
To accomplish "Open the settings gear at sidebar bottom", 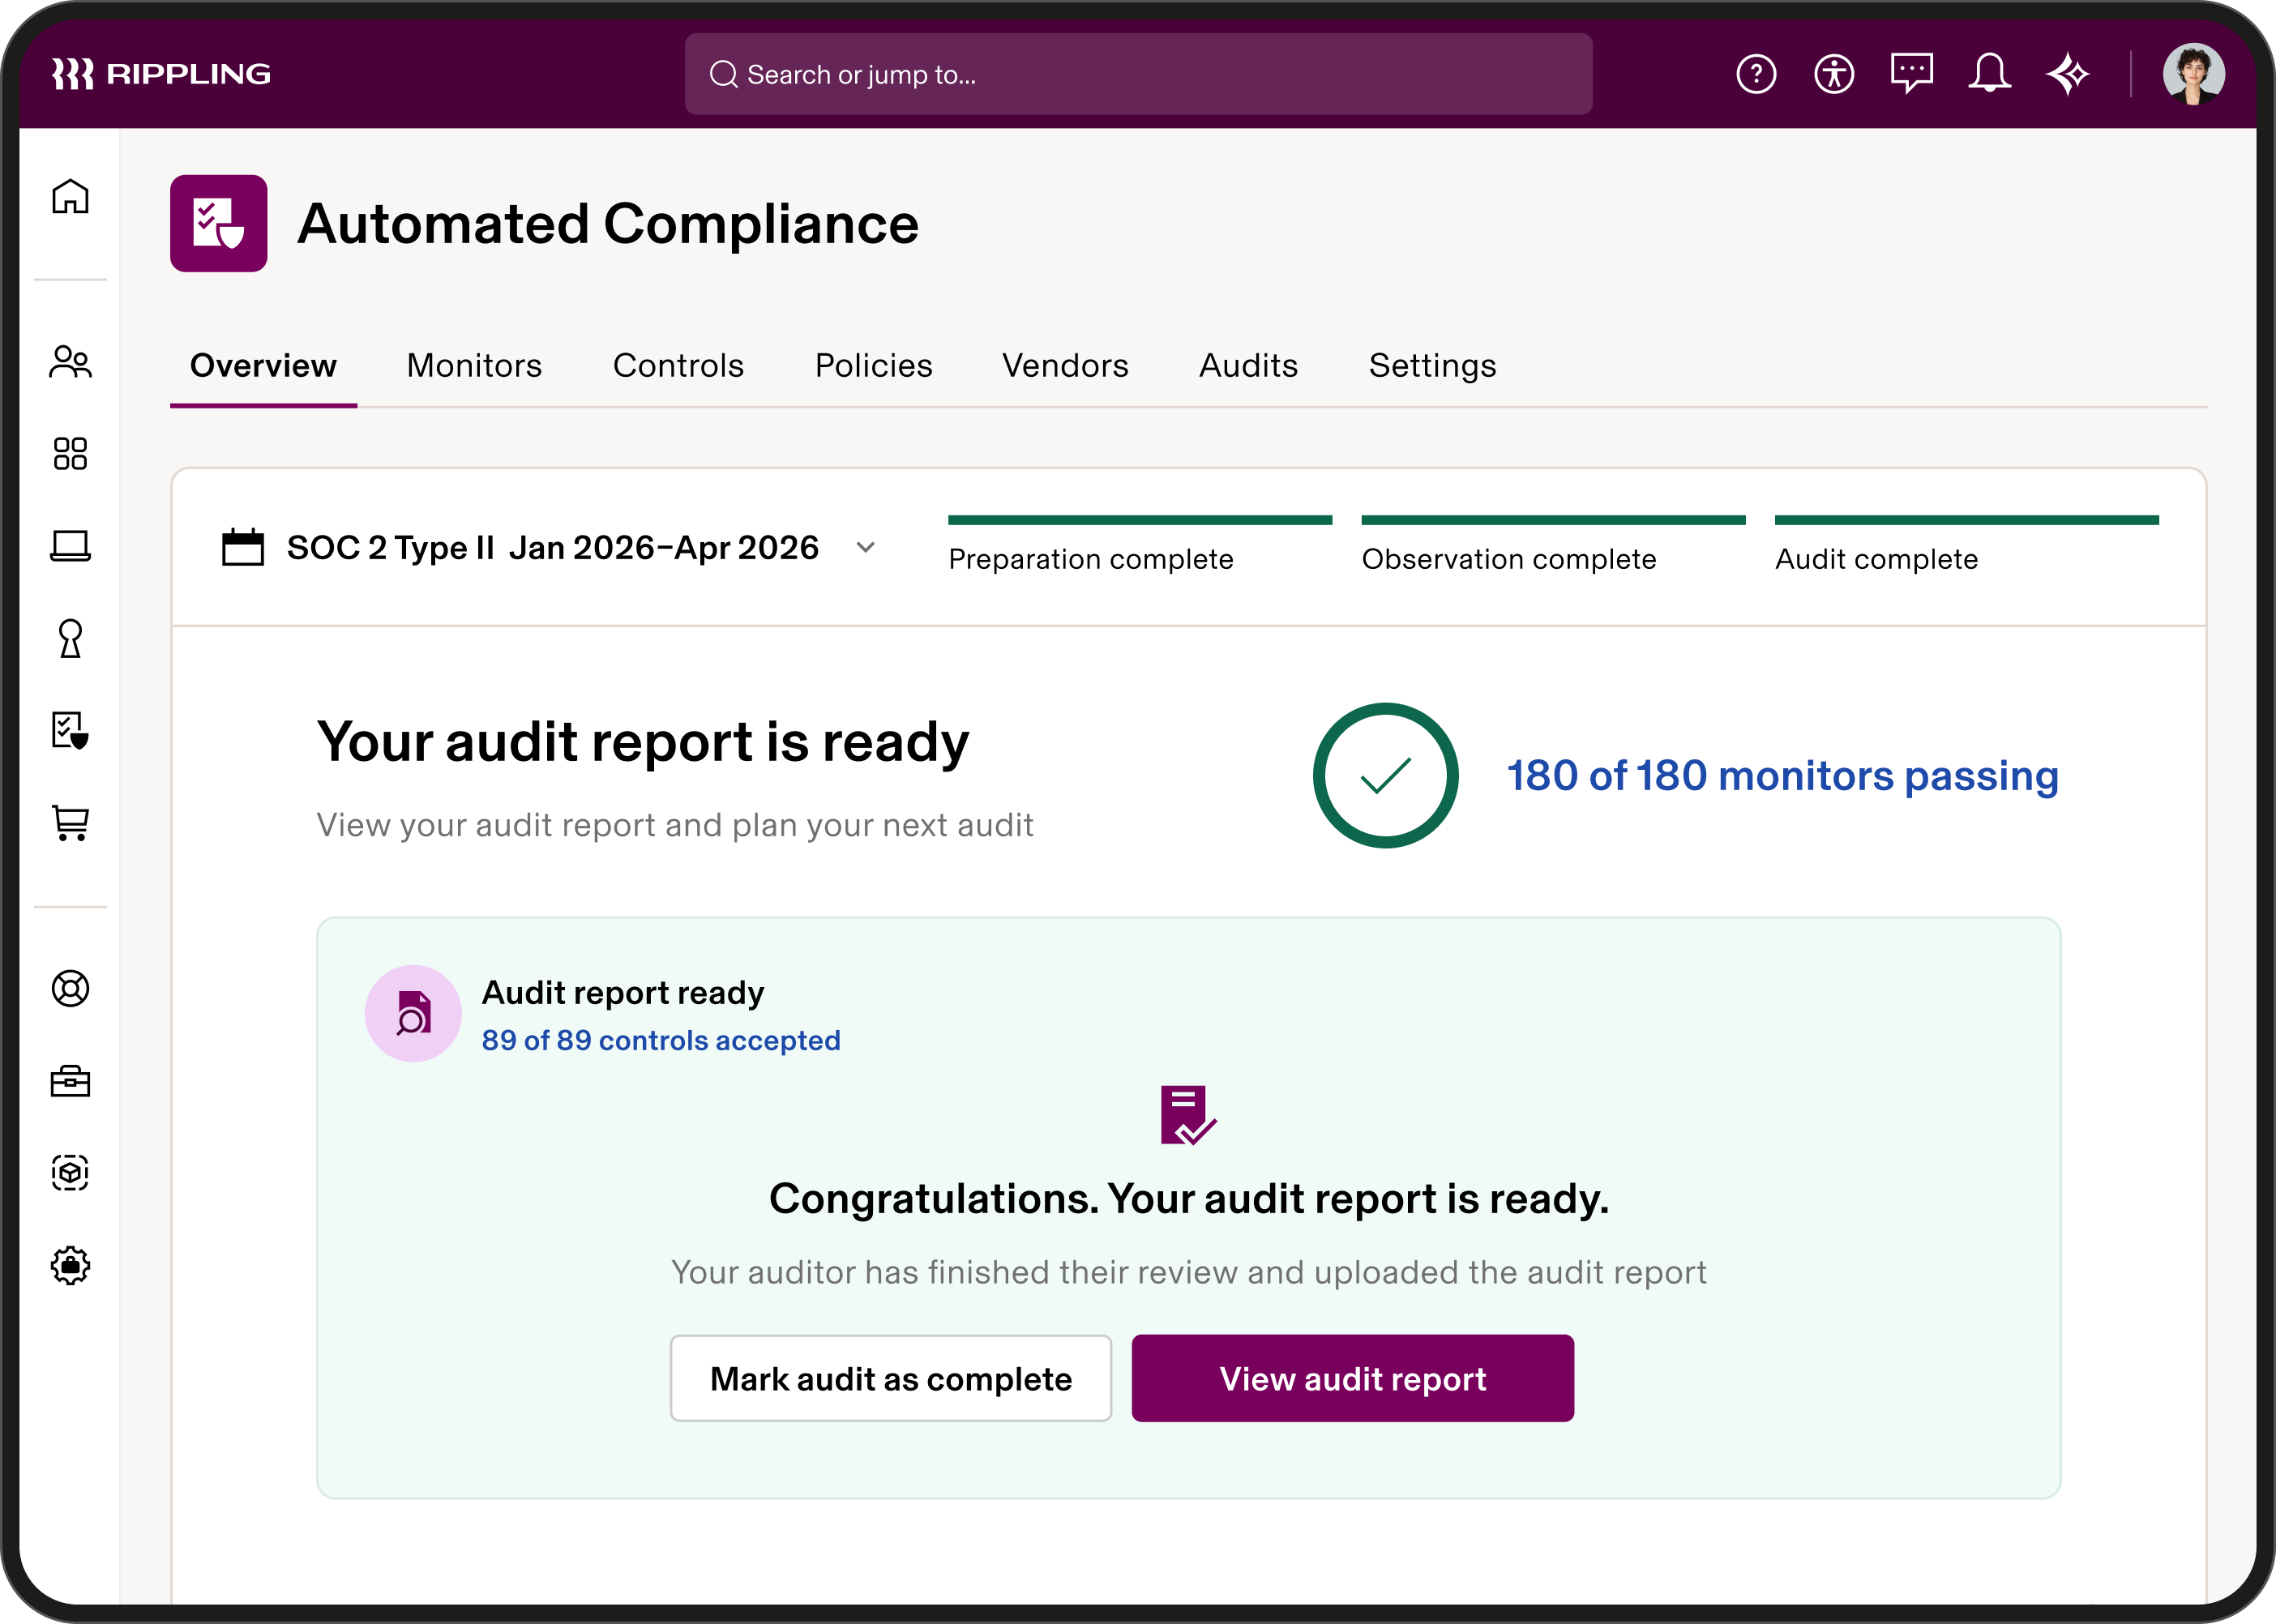I will [71, 1265].
